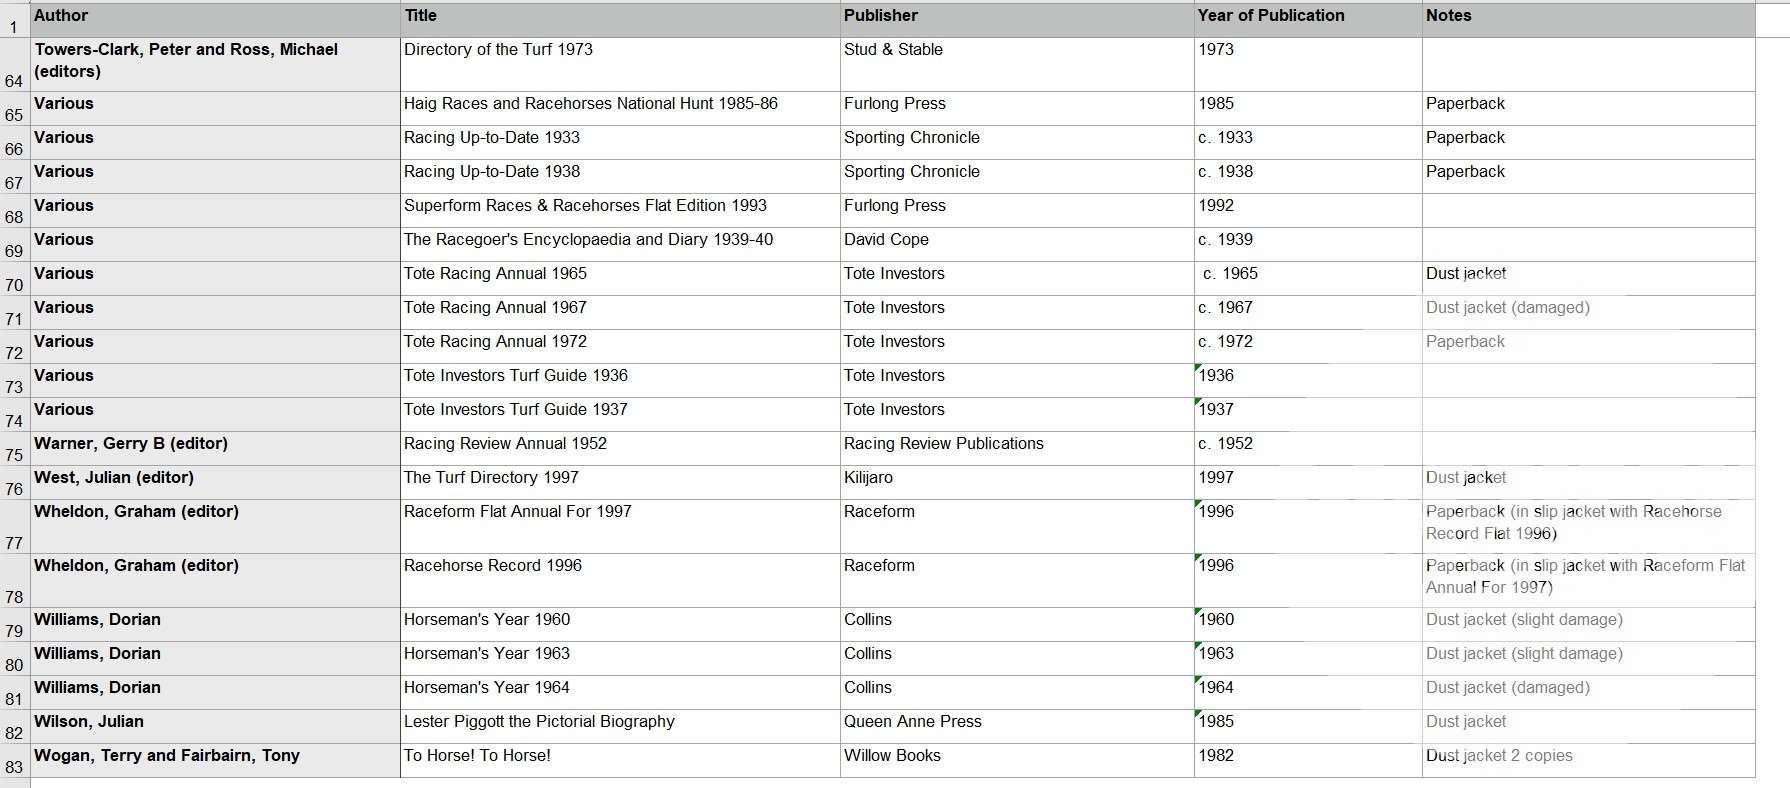
Task: Select row number 77 in the row gutter
Action: [x=15, y=527]
